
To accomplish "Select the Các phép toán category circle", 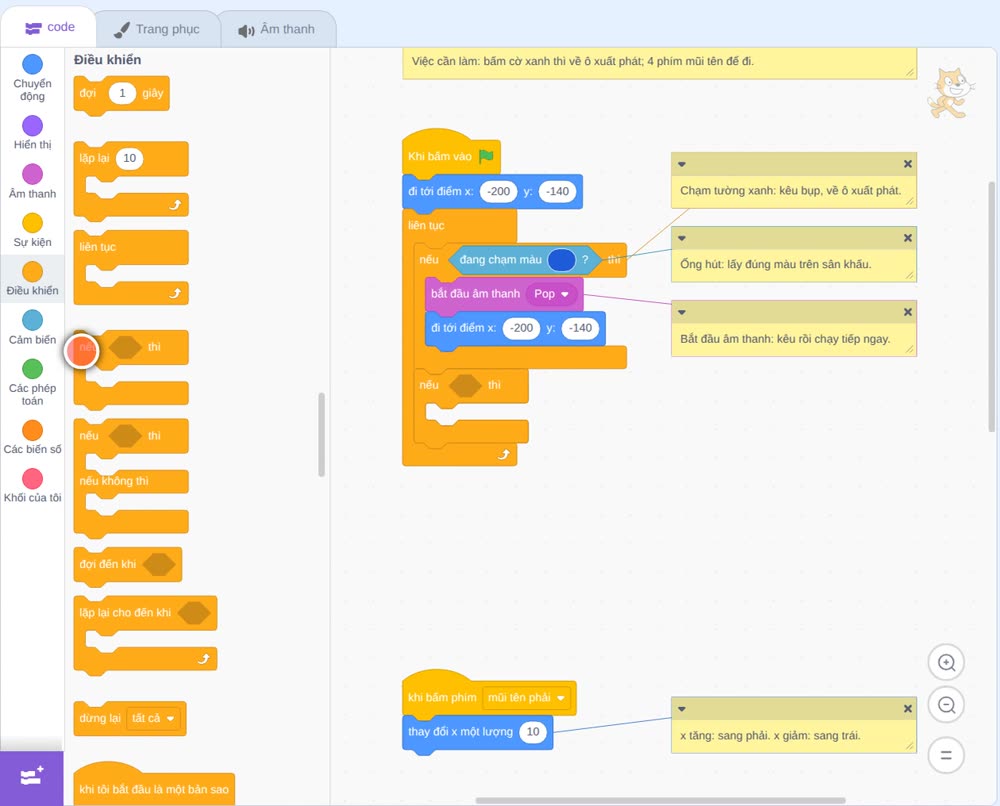I will (33, 369).
